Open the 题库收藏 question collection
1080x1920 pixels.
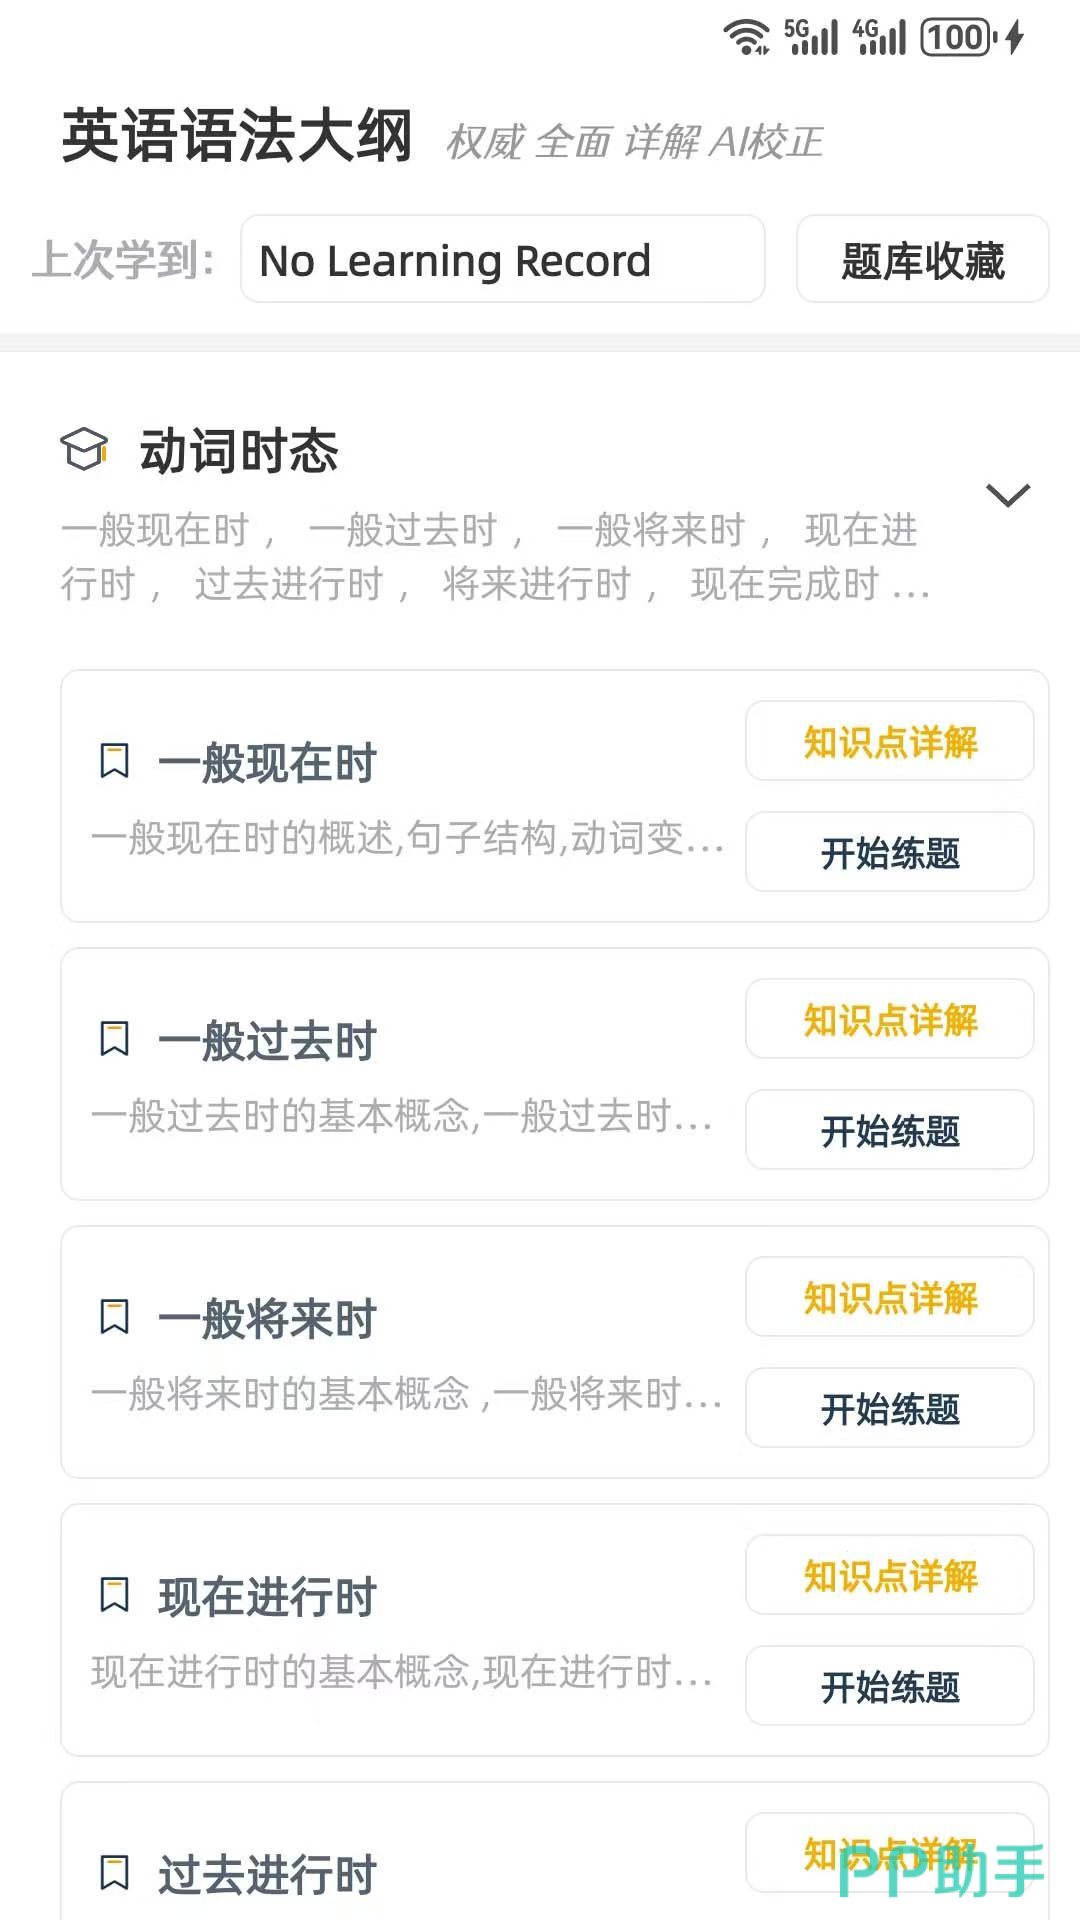click(922, 259)
